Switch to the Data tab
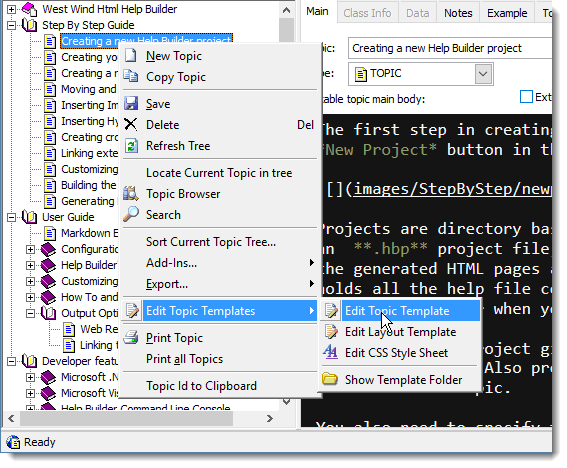This screenshot has height=468, width=567. (x=418, y=13)
